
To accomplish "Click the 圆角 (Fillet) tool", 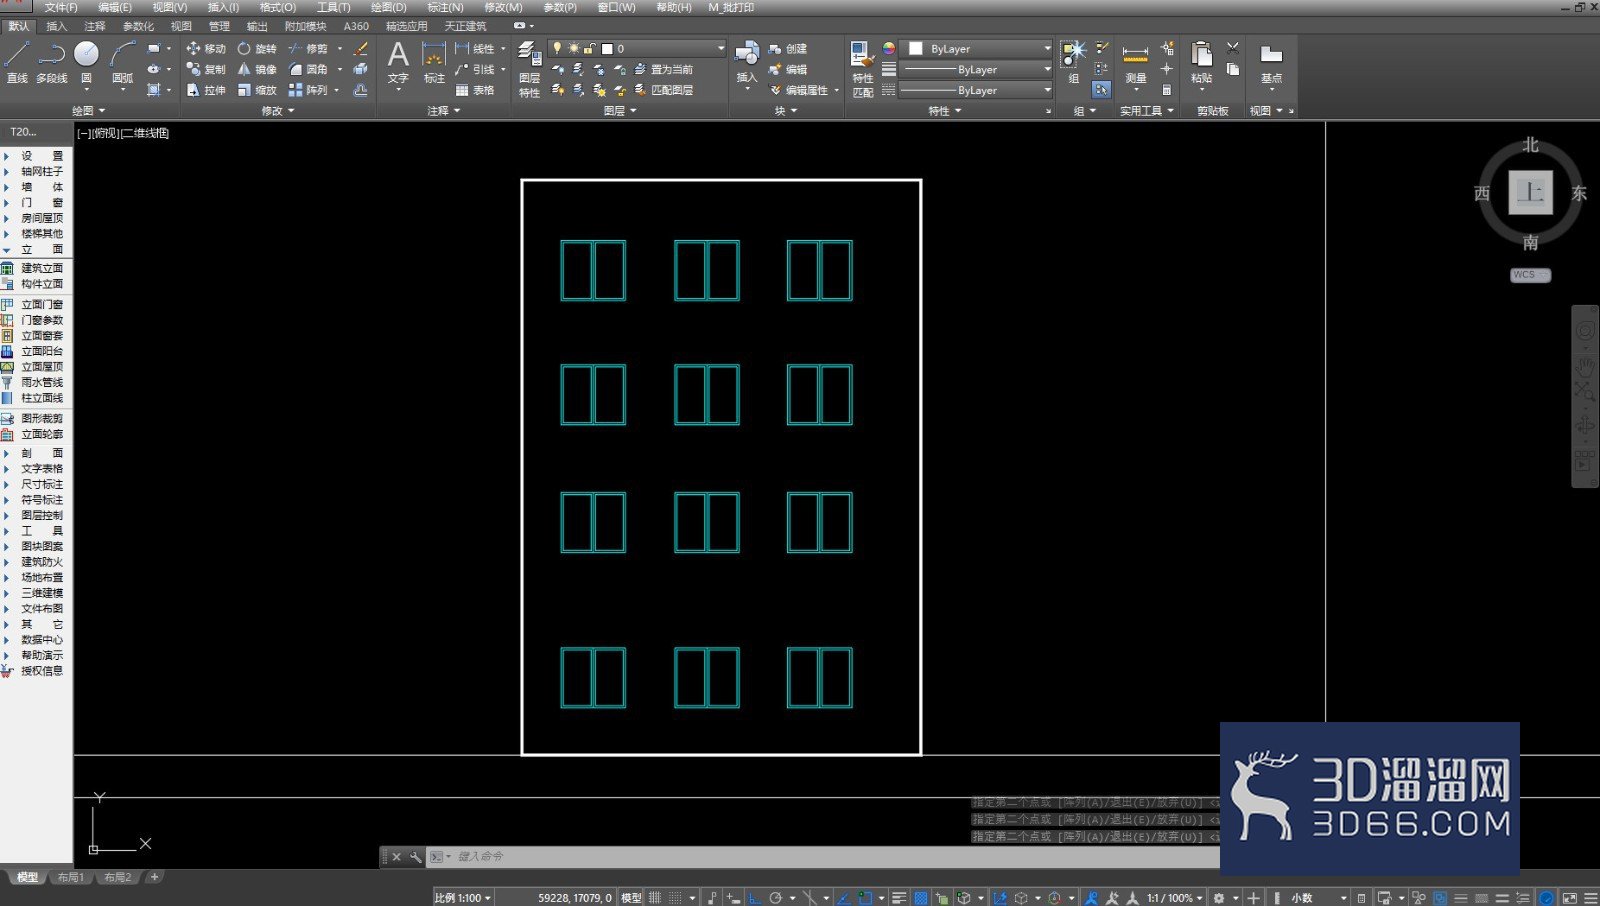I will (x=308, y=69).
